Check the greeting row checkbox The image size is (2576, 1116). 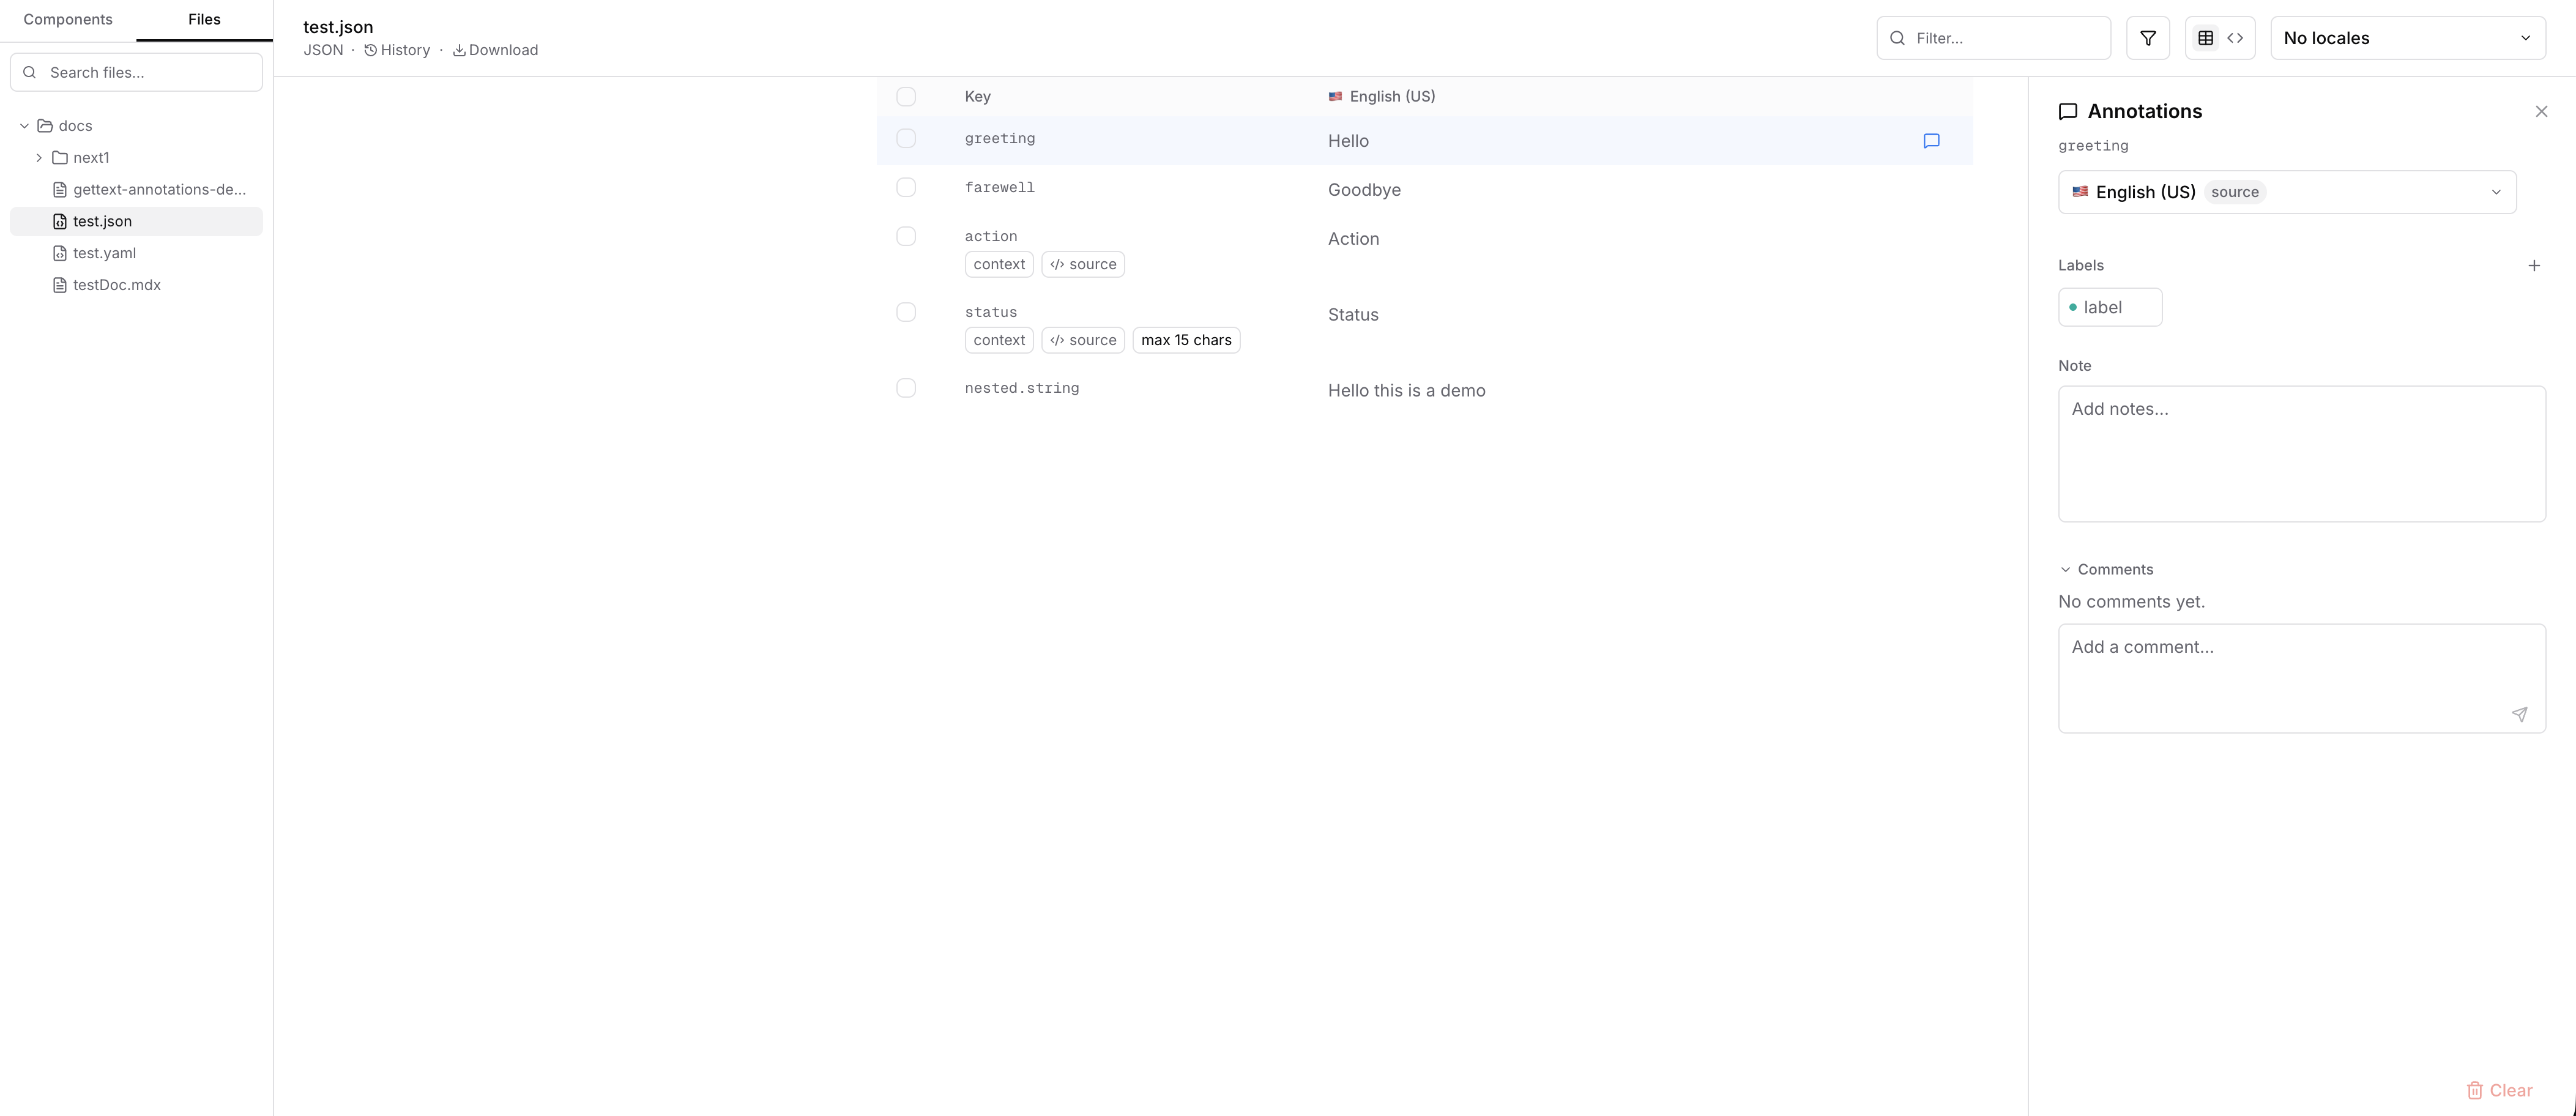pos(906,138)
